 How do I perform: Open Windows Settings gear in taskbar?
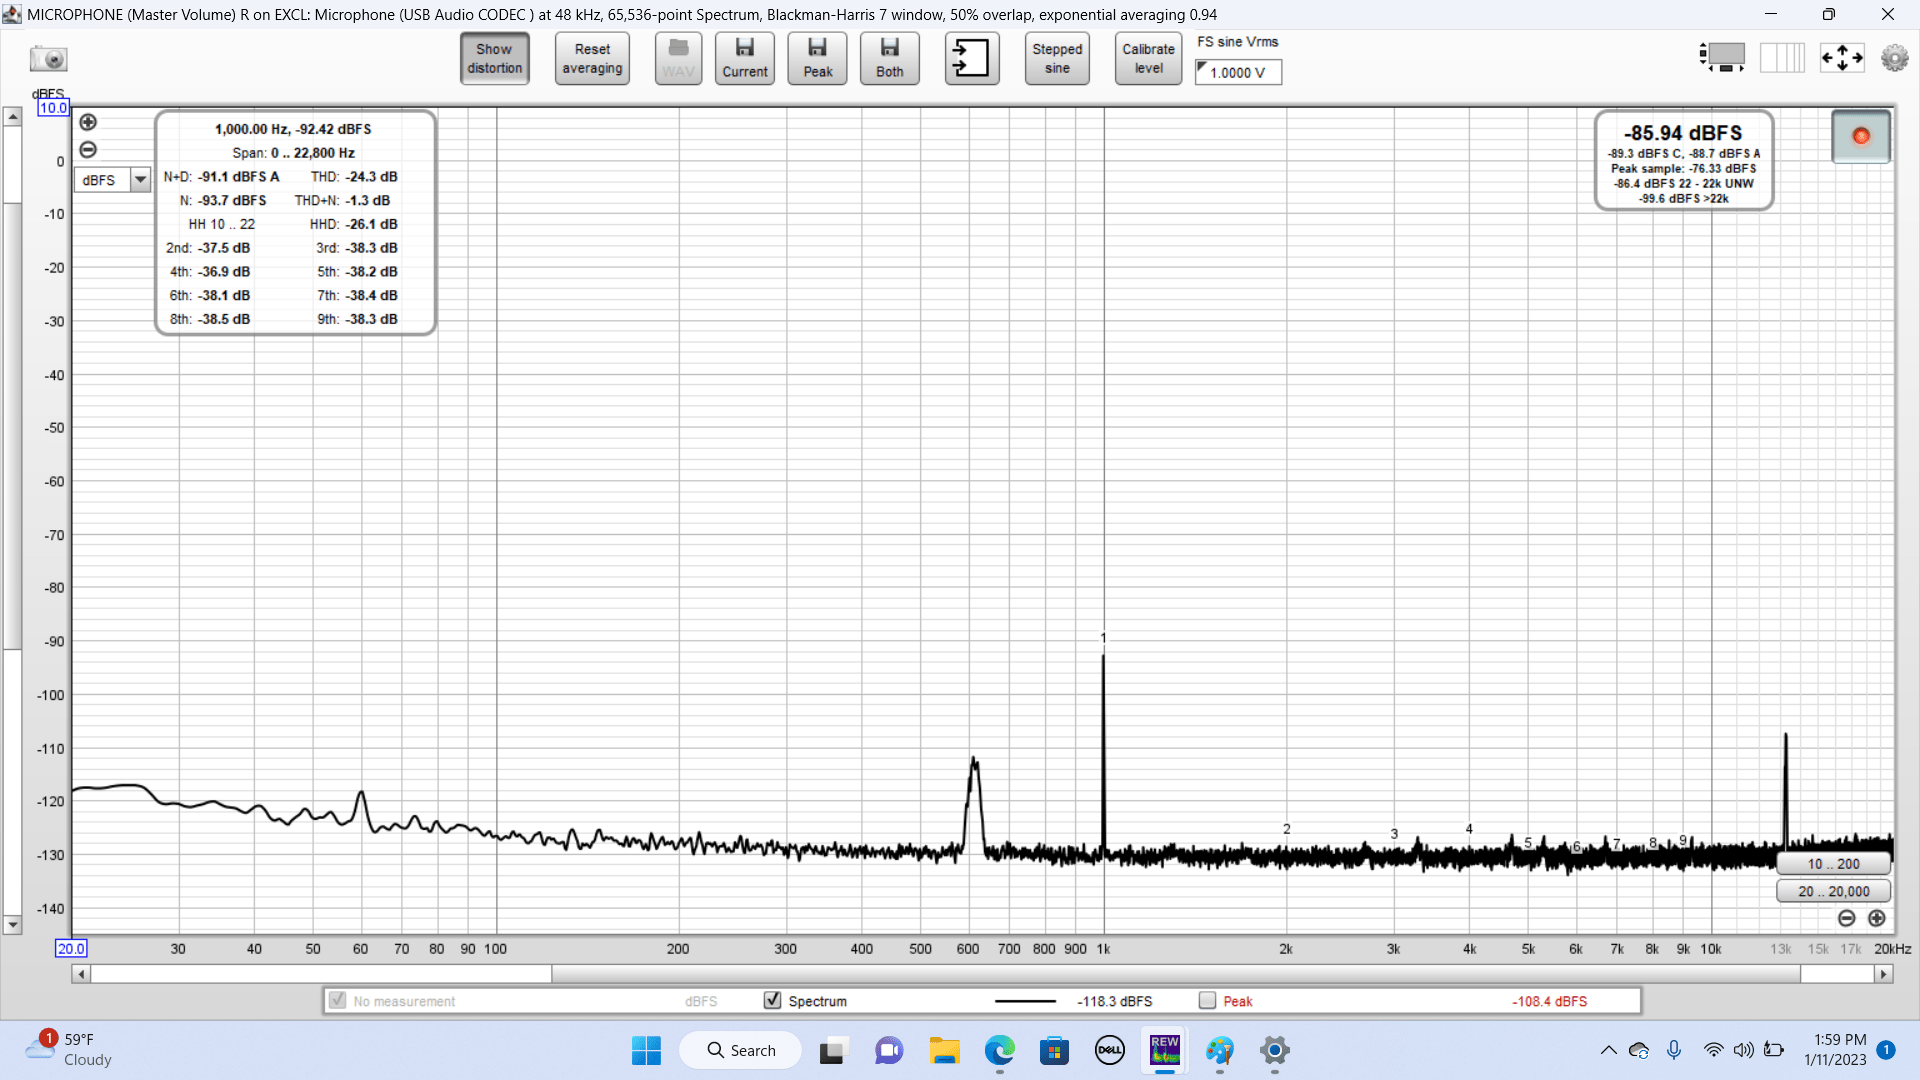1274,1050
